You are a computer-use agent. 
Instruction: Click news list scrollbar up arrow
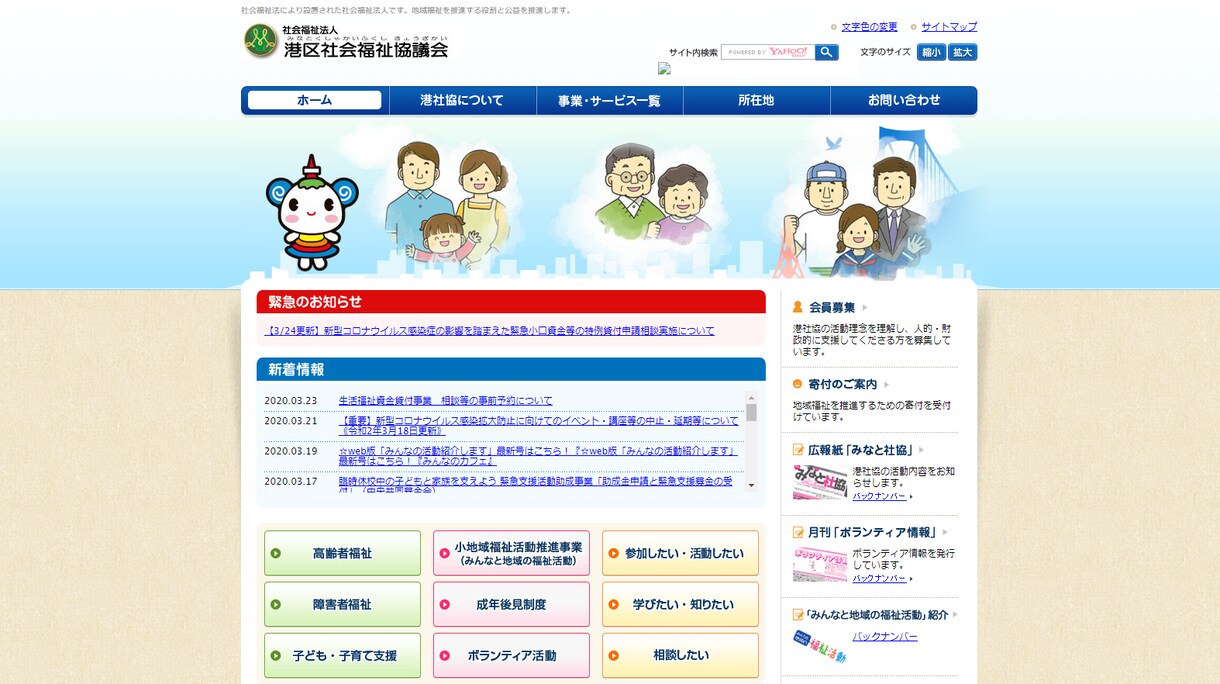751,397
